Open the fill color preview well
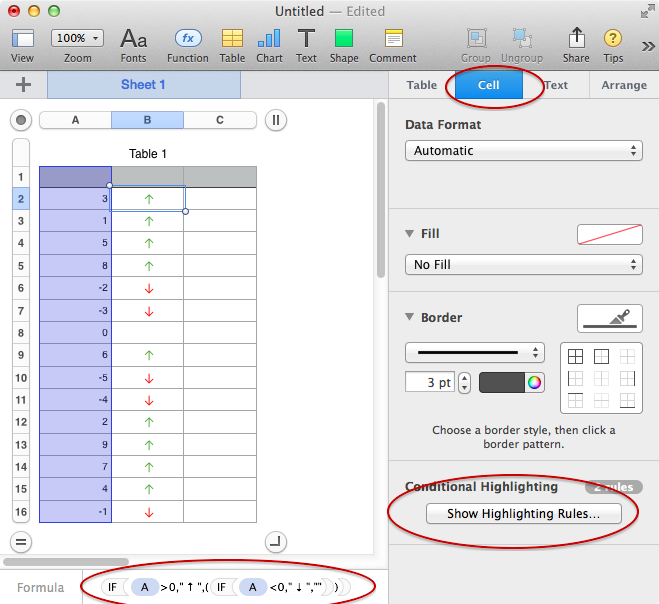The width and height of the screenshot is (659, 604). pos(610,234)
